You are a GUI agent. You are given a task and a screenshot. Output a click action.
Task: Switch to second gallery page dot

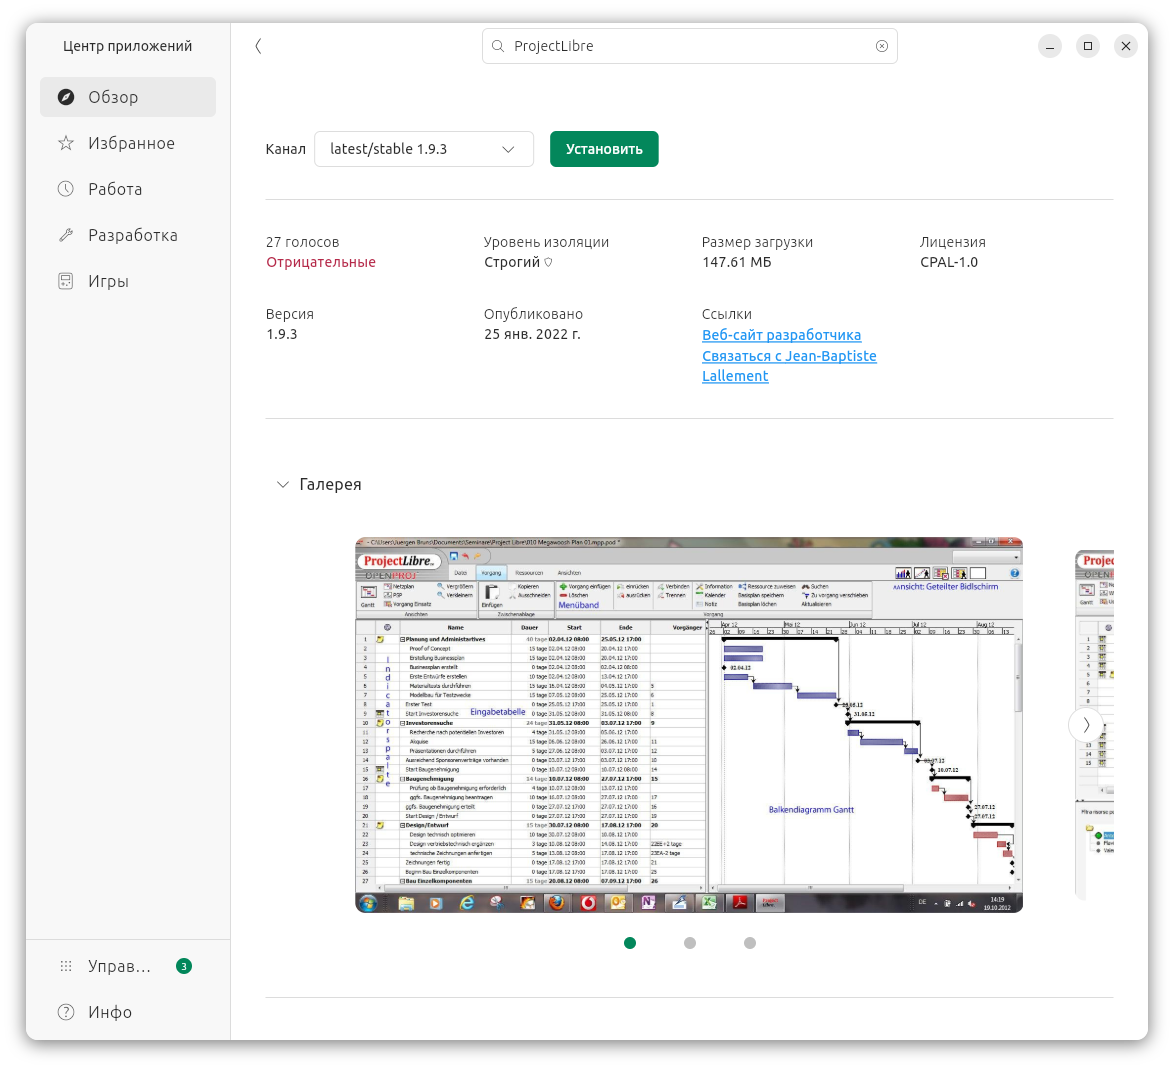pos(690,943)
